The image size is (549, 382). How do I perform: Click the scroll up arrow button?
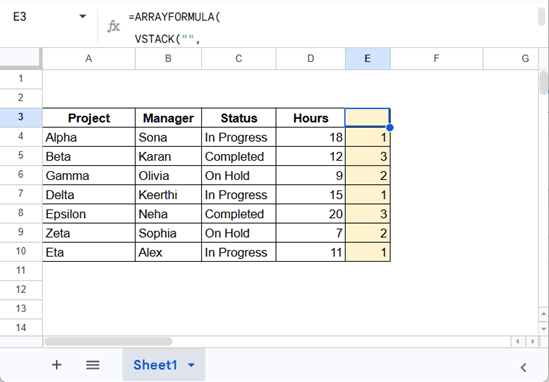click(x=543, y=314)
